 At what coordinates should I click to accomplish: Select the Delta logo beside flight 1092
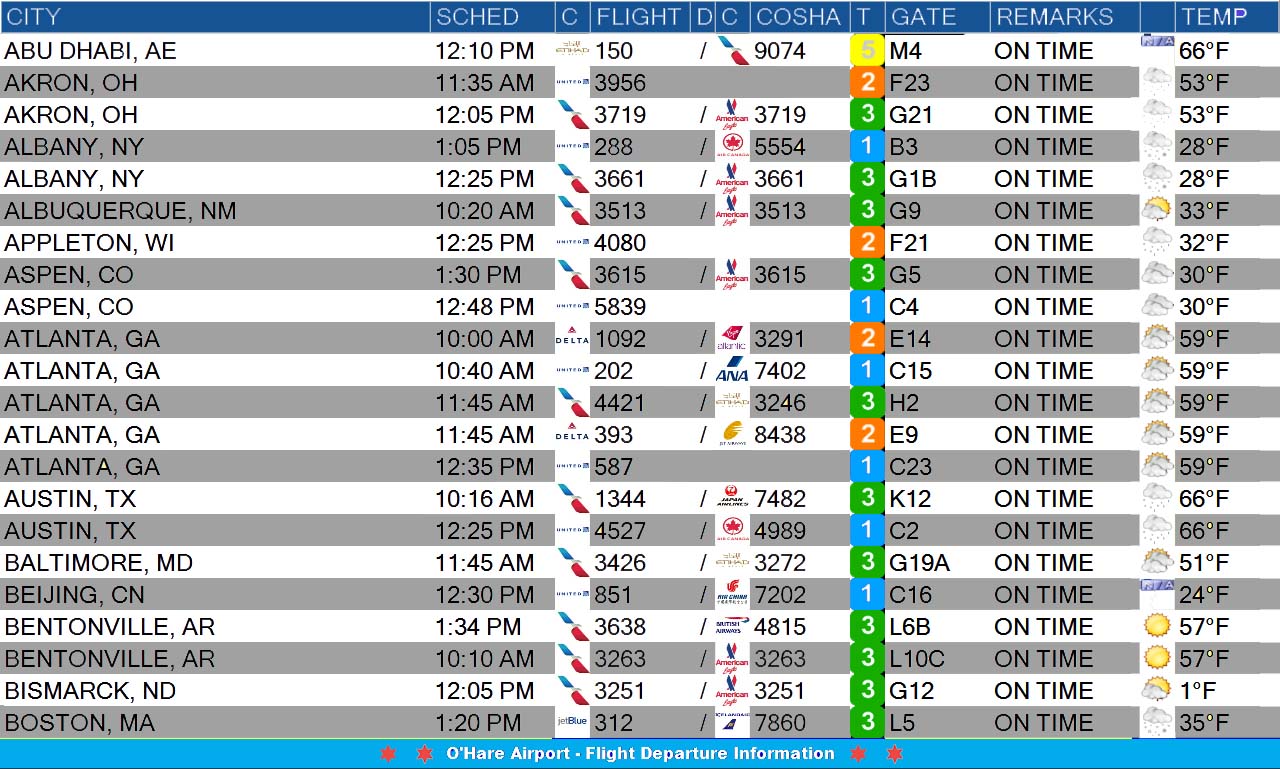click(572, 339)
